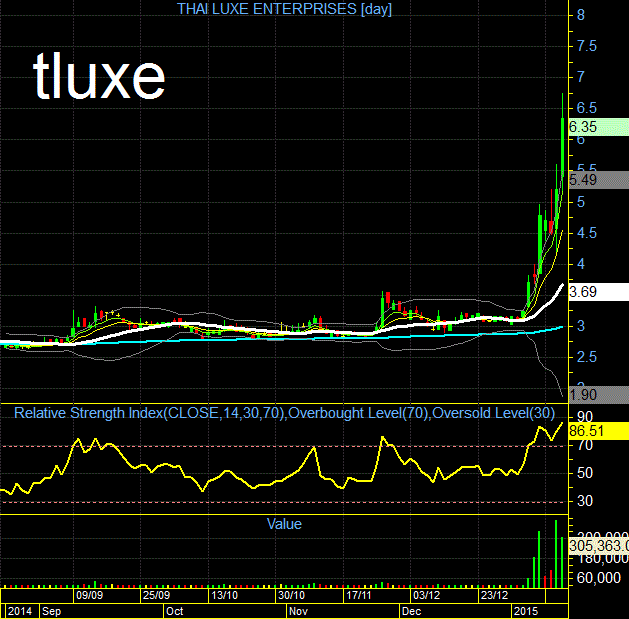
Task: Select the 6.35 current price label
Action: [599, 127]
